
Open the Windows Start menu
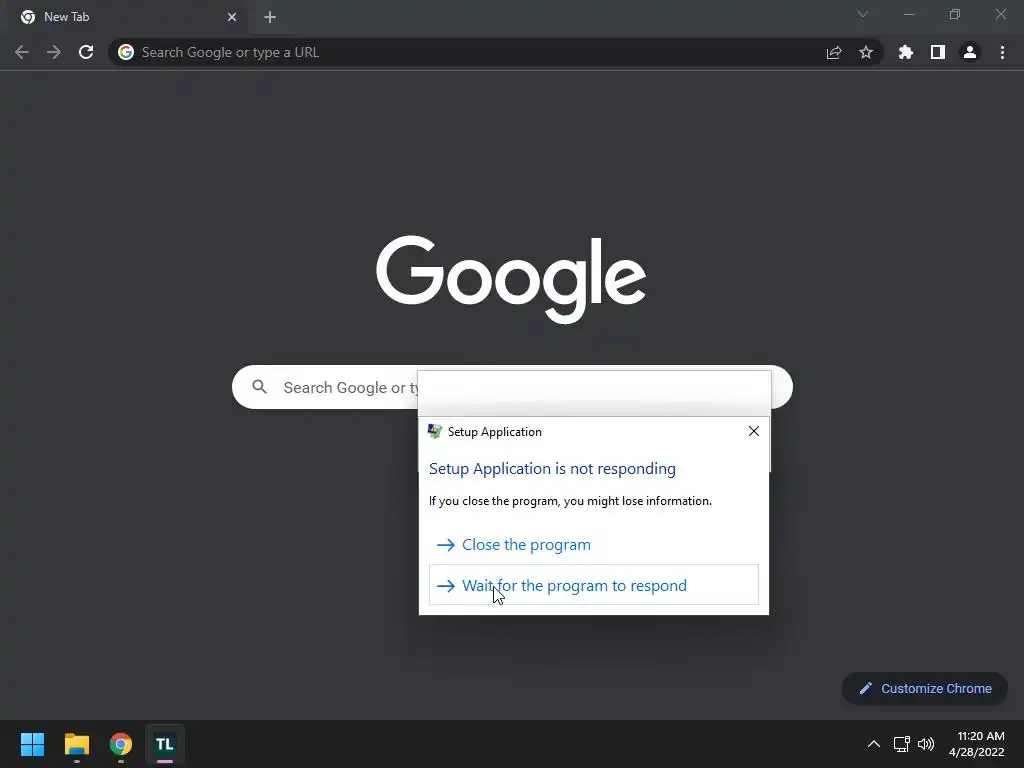pos(32,744)
